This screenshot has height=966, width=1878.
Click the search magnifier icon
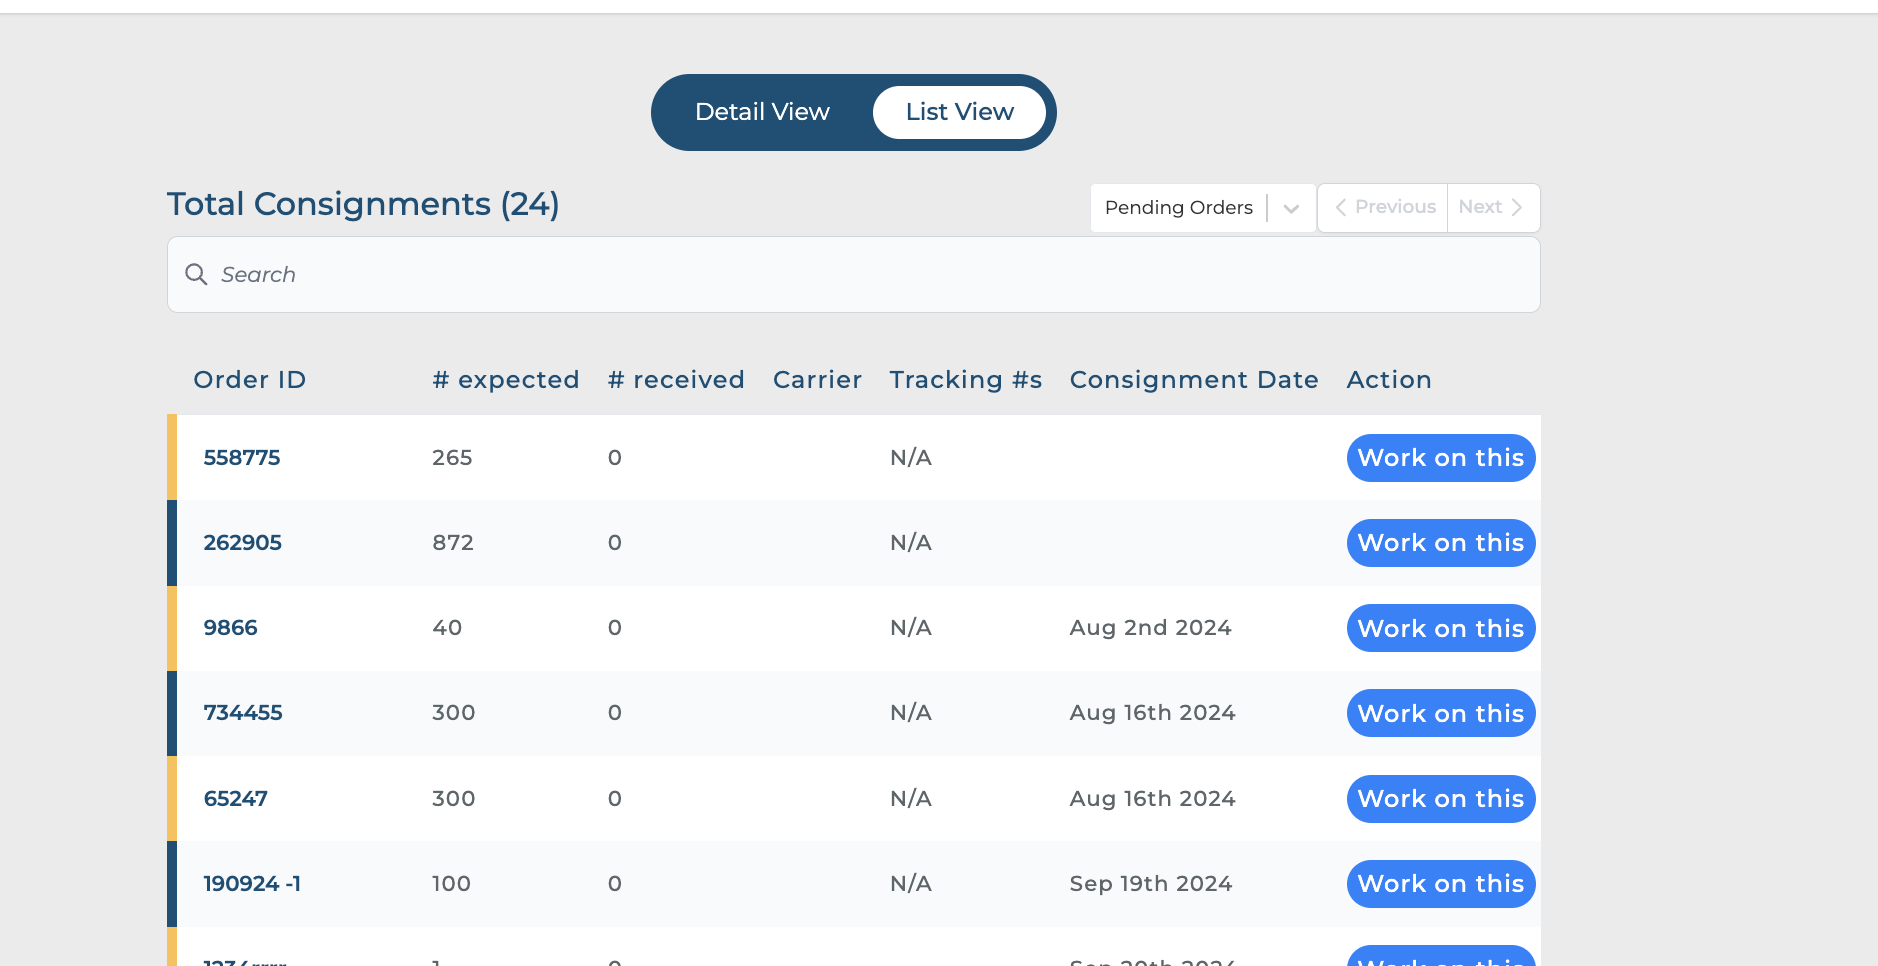click(x=196, y=274)
